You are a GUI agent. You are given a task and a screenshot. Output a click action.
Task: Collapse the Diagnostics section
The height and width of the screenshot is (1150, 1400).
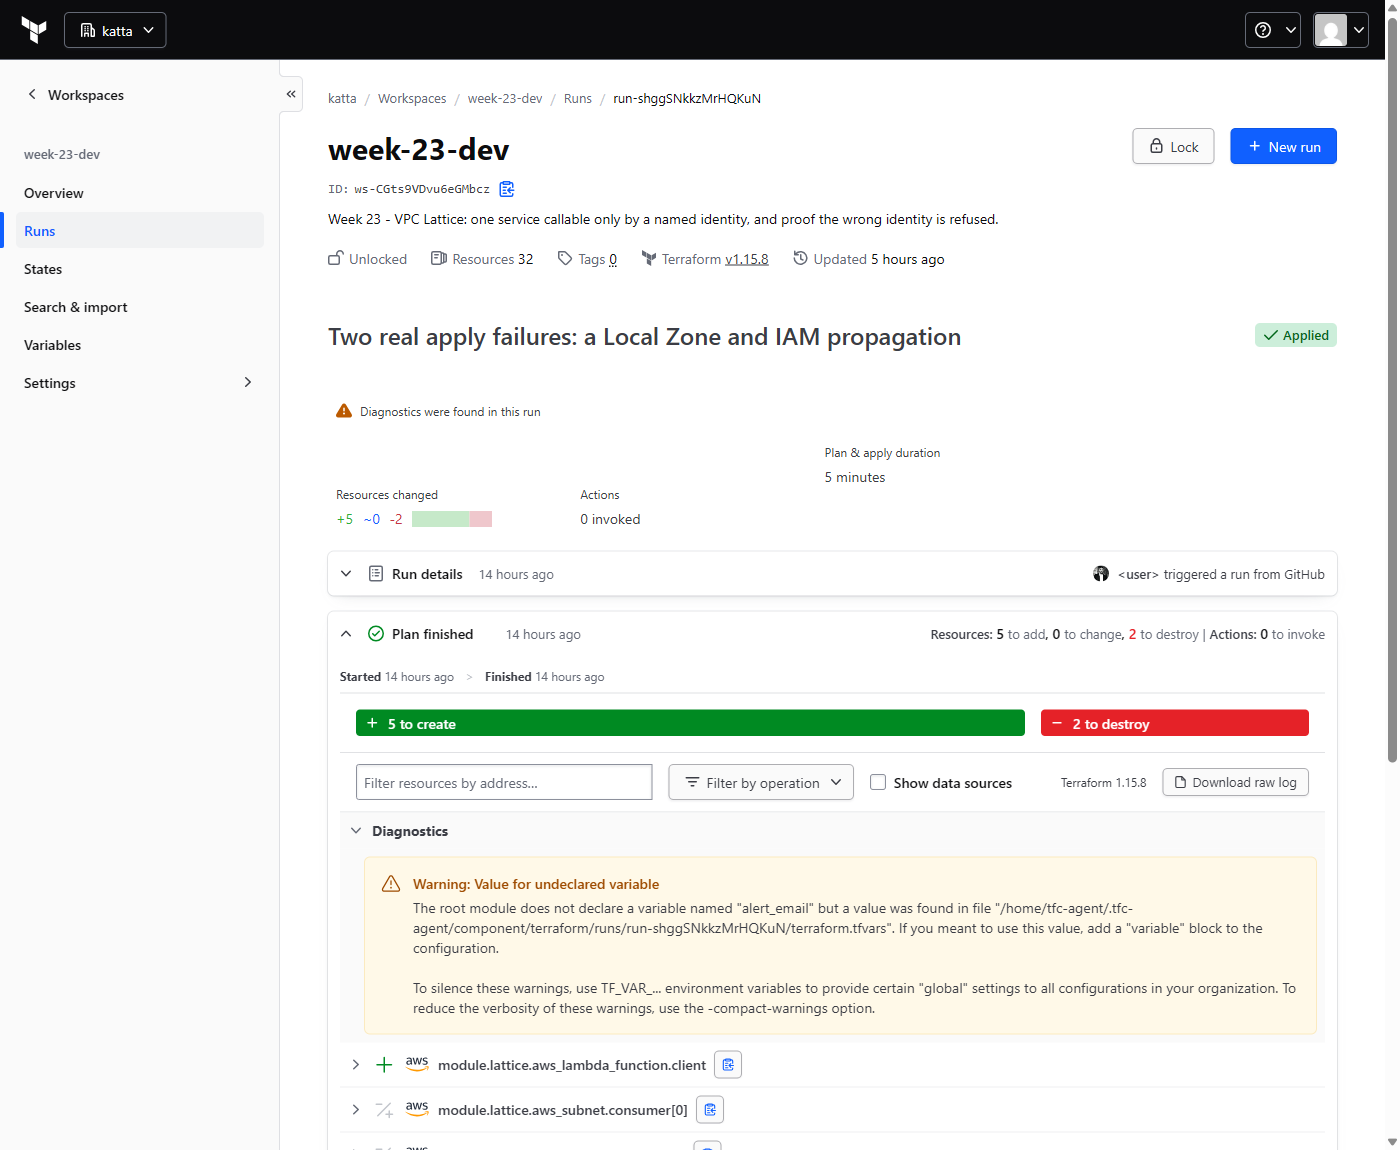click(x=356, y=831)
